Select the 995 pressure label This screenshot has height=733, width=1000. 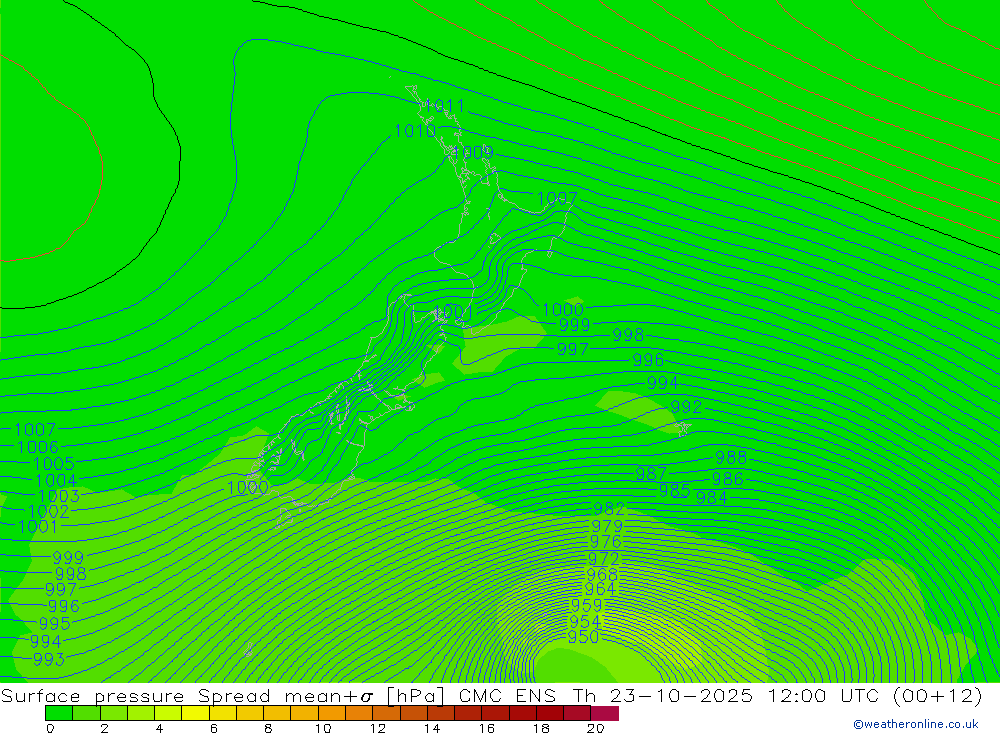point(54,623)
